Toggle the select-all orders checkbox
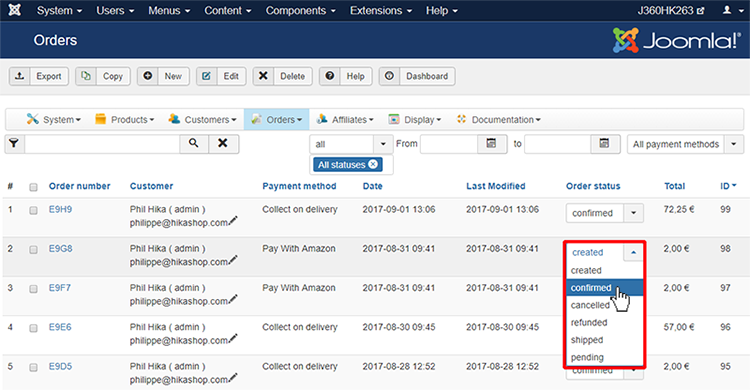The image size is (750, 390). (33, 187)
